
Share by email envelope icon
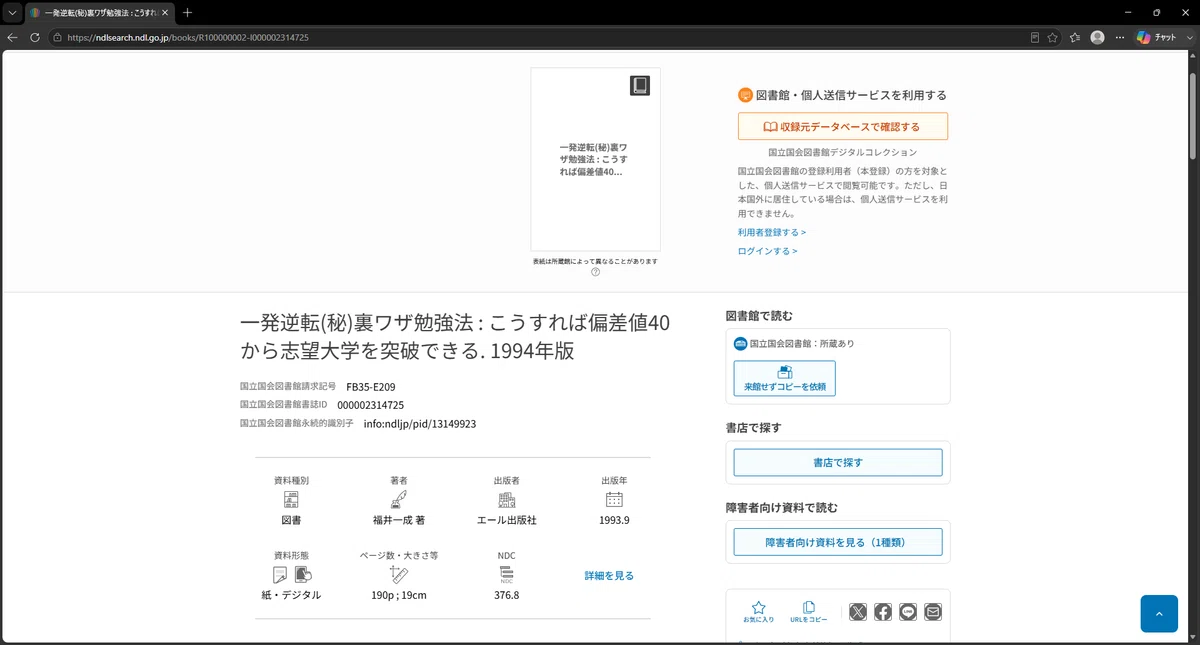pyautogui.click(x=933, y=612)
